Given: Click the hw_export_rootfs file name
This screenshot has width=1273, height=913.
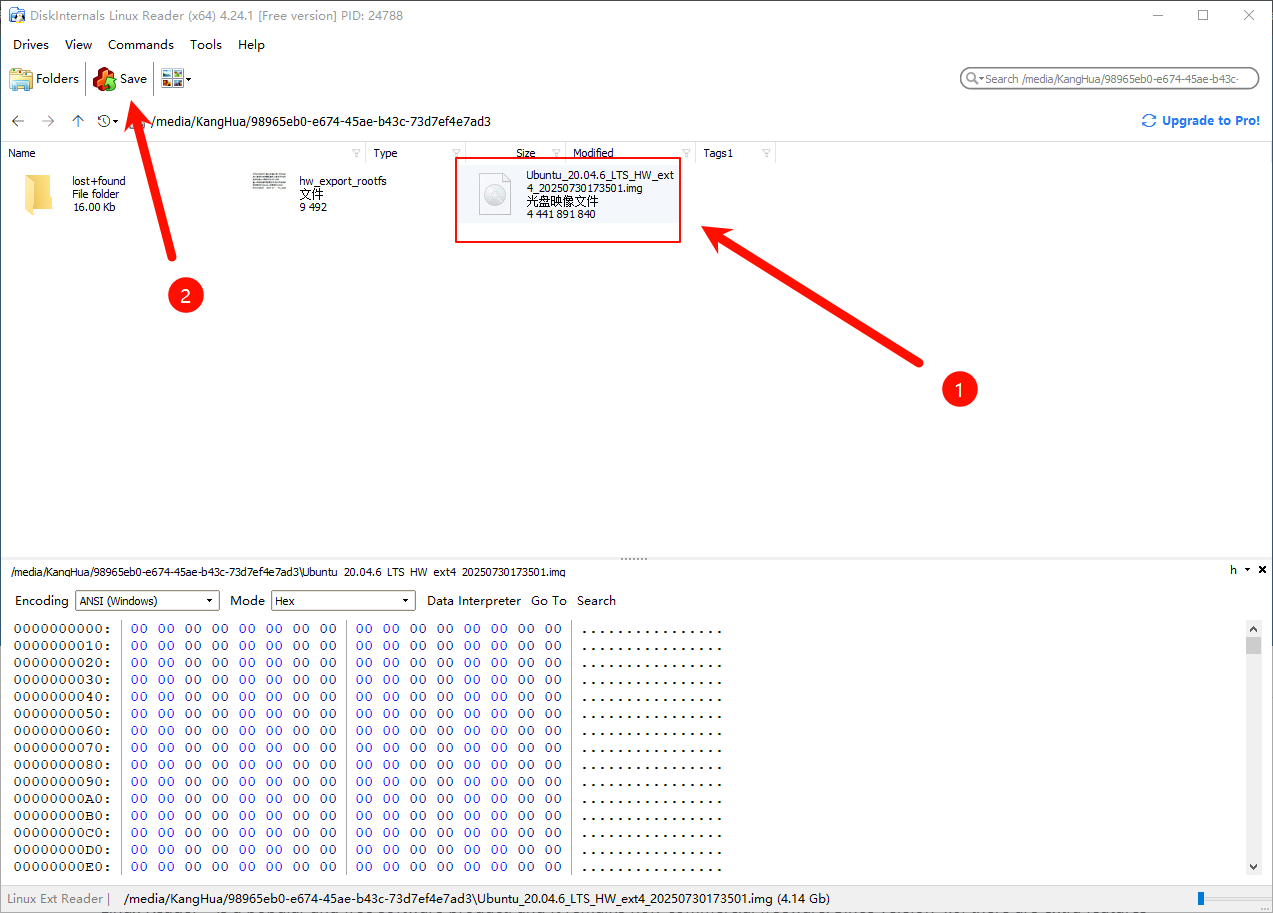Looking at the screenshot, I should coord(343,181).
